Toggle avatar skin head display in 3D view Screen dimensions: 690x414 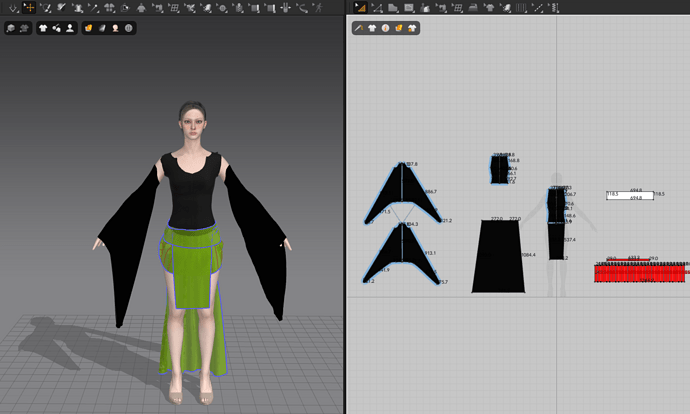tap(115, 28)
